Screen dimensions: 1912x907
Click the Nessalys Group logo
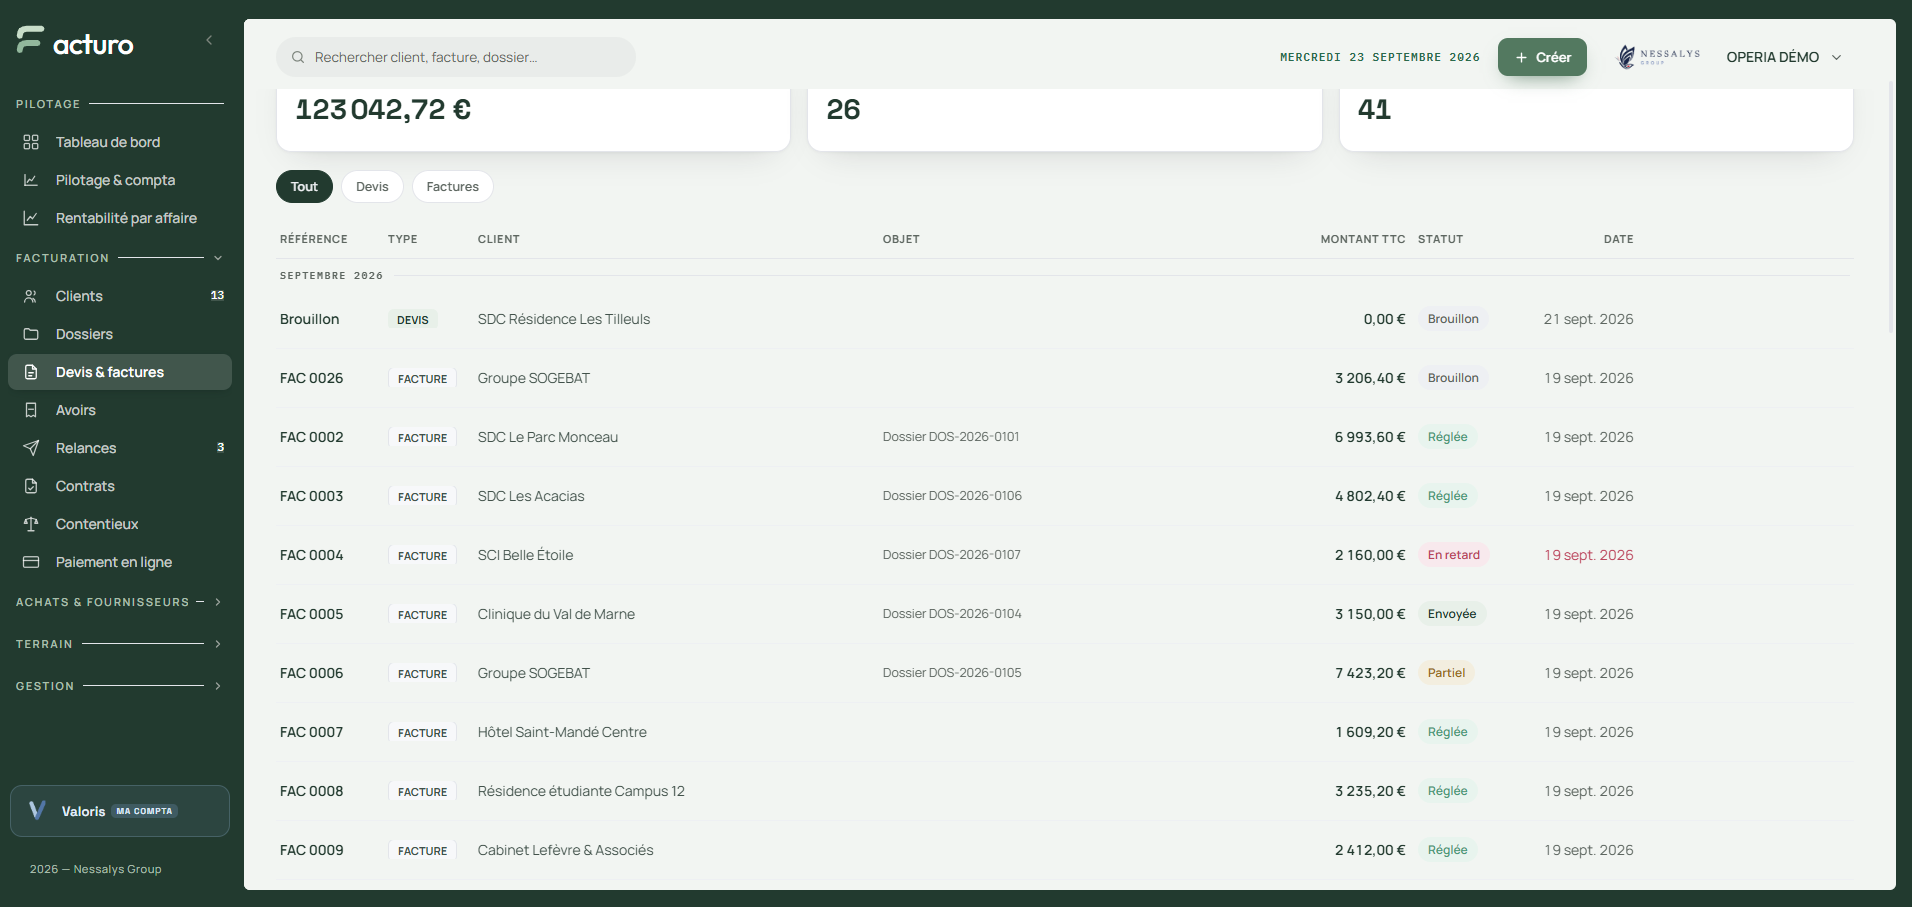(1659, 57)
